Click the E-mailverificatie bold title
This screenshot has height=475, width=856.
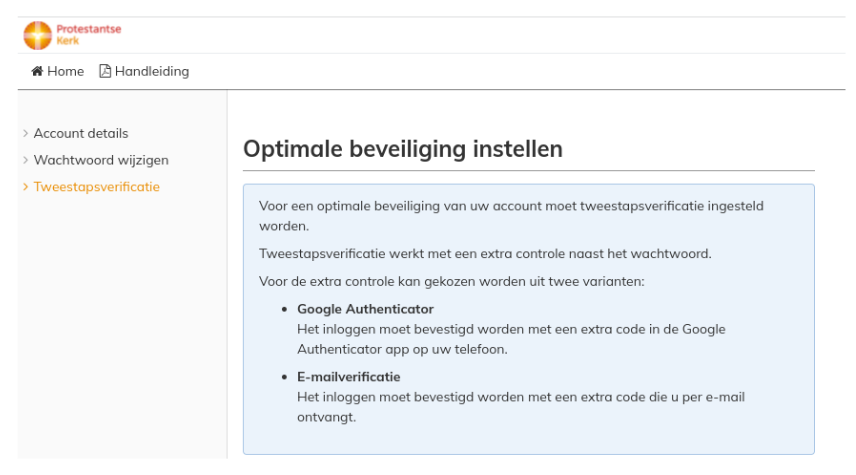(x=349, y=377)
